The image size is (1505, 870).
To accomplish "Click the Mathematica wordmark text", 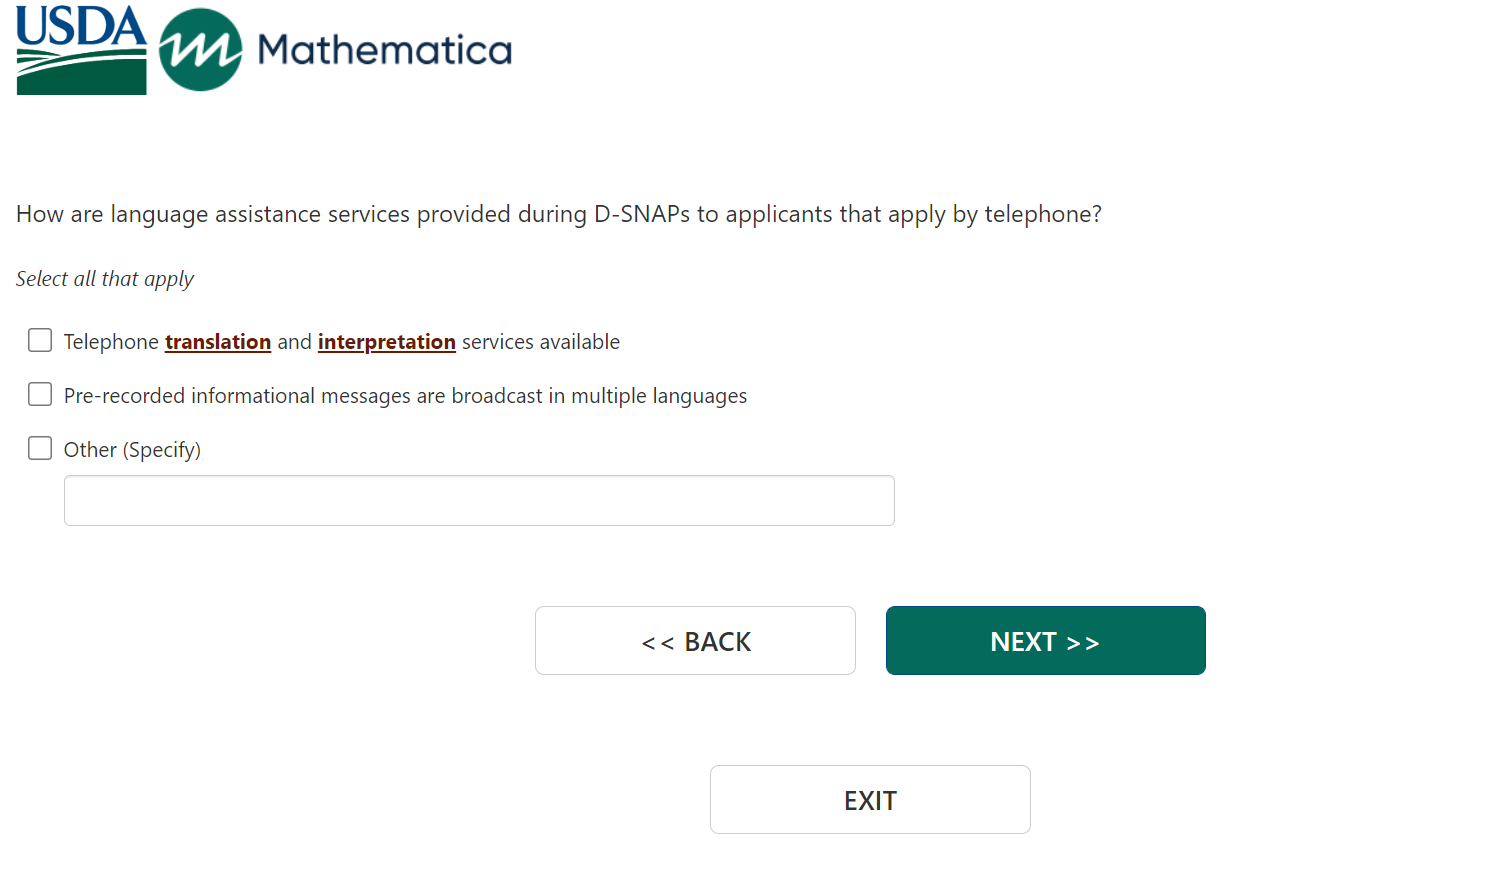I will click(x=384, y=50).
